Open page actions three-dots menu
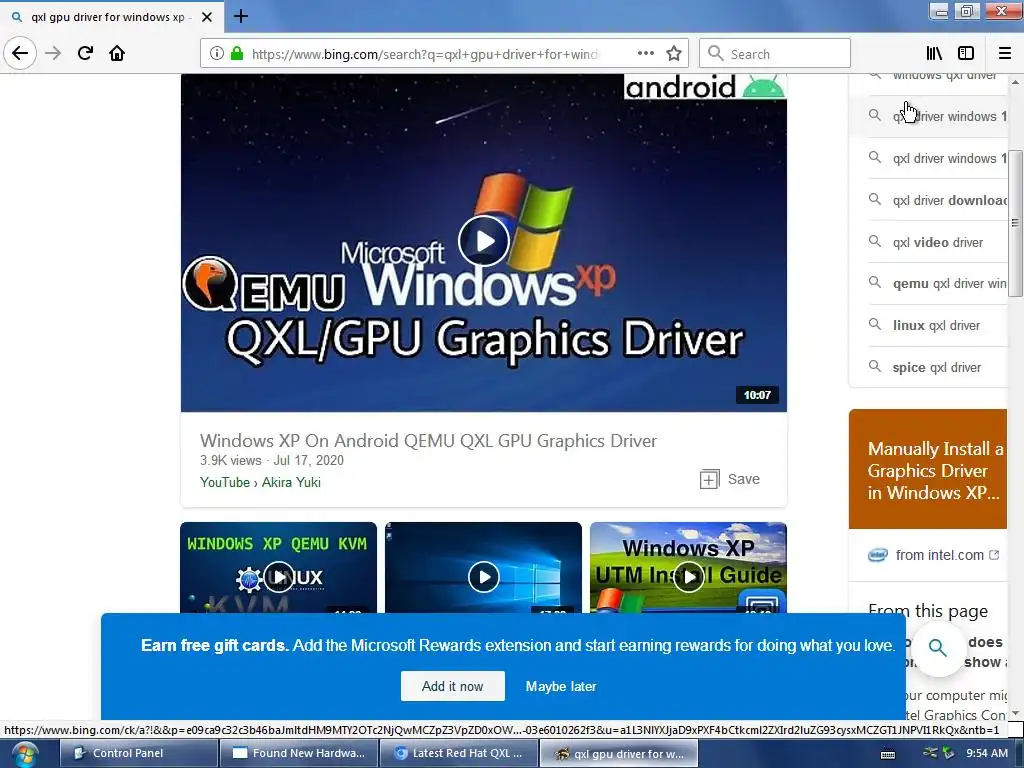Image resolution: width=1024 pixels, height=768 pixels. (645, 53)
